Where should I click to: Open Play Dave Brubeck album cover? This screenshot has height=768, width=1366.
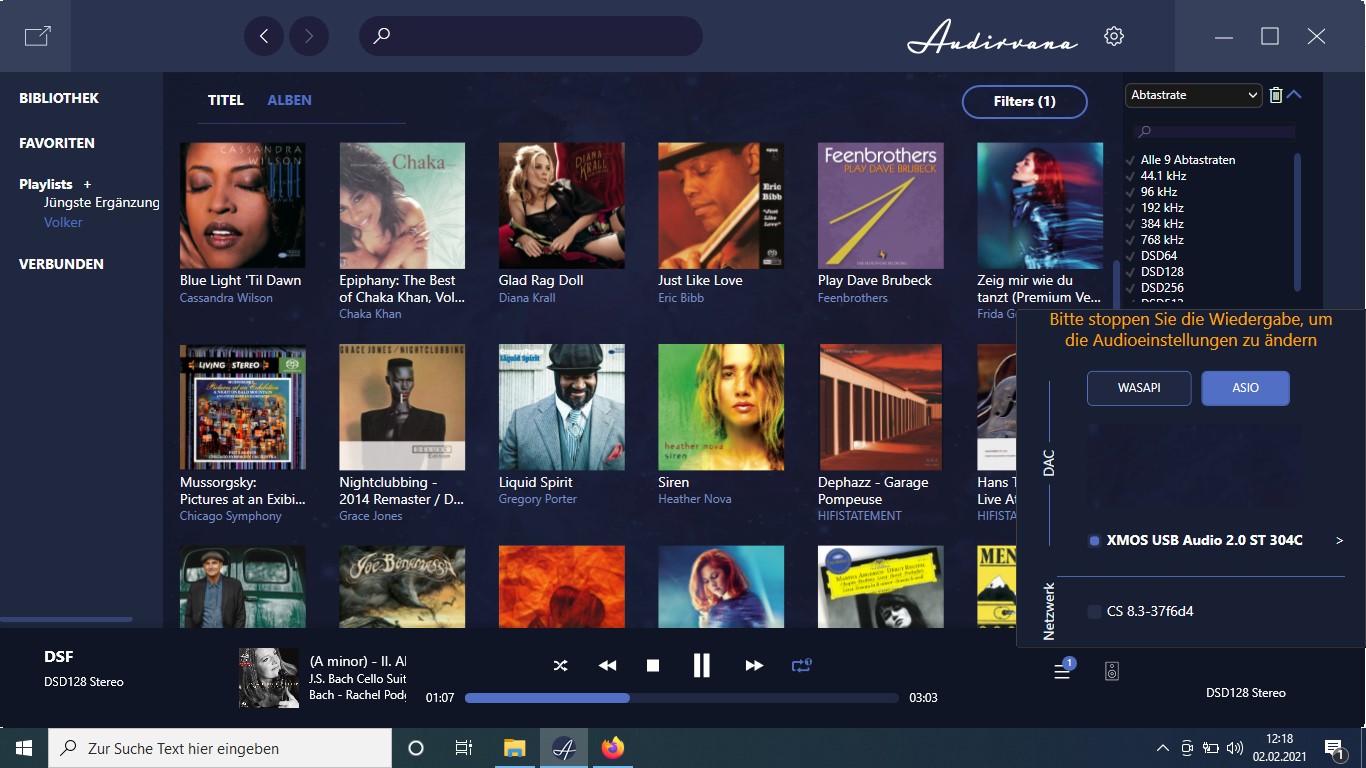coord(881,205)
